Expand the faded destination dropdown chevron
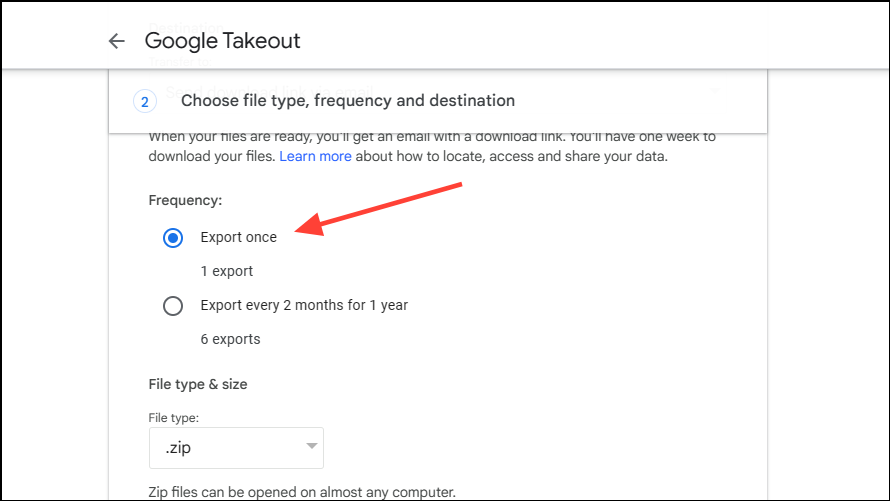890x501 pixels. tap(715, 90)
